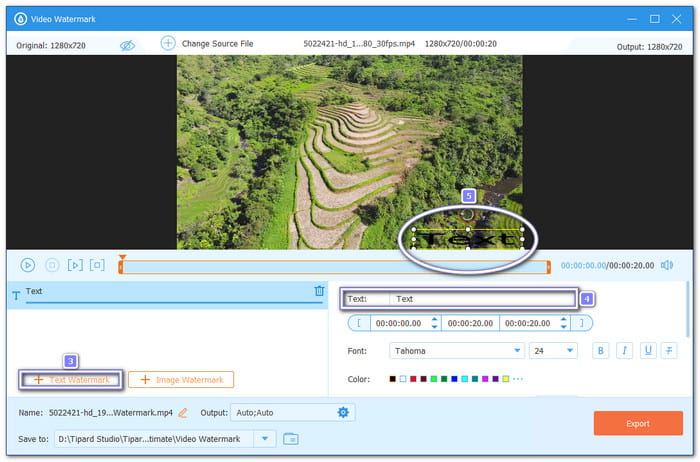Toggle italic text formatting
The height and width of the screenshot is (462, 700).
624,350
